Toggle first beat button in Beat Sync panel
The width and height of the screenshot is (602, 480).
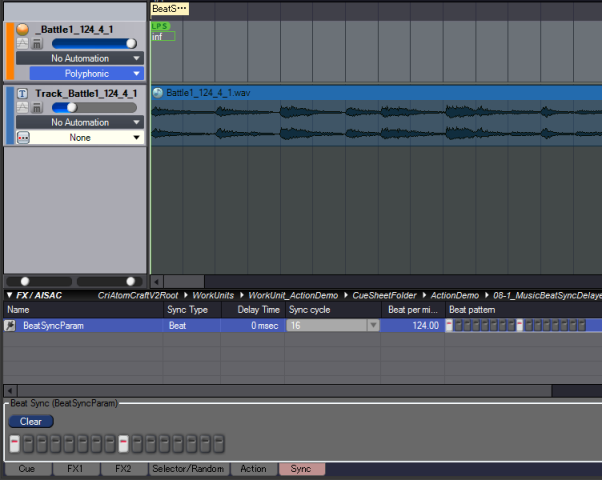tap(15, 444)
